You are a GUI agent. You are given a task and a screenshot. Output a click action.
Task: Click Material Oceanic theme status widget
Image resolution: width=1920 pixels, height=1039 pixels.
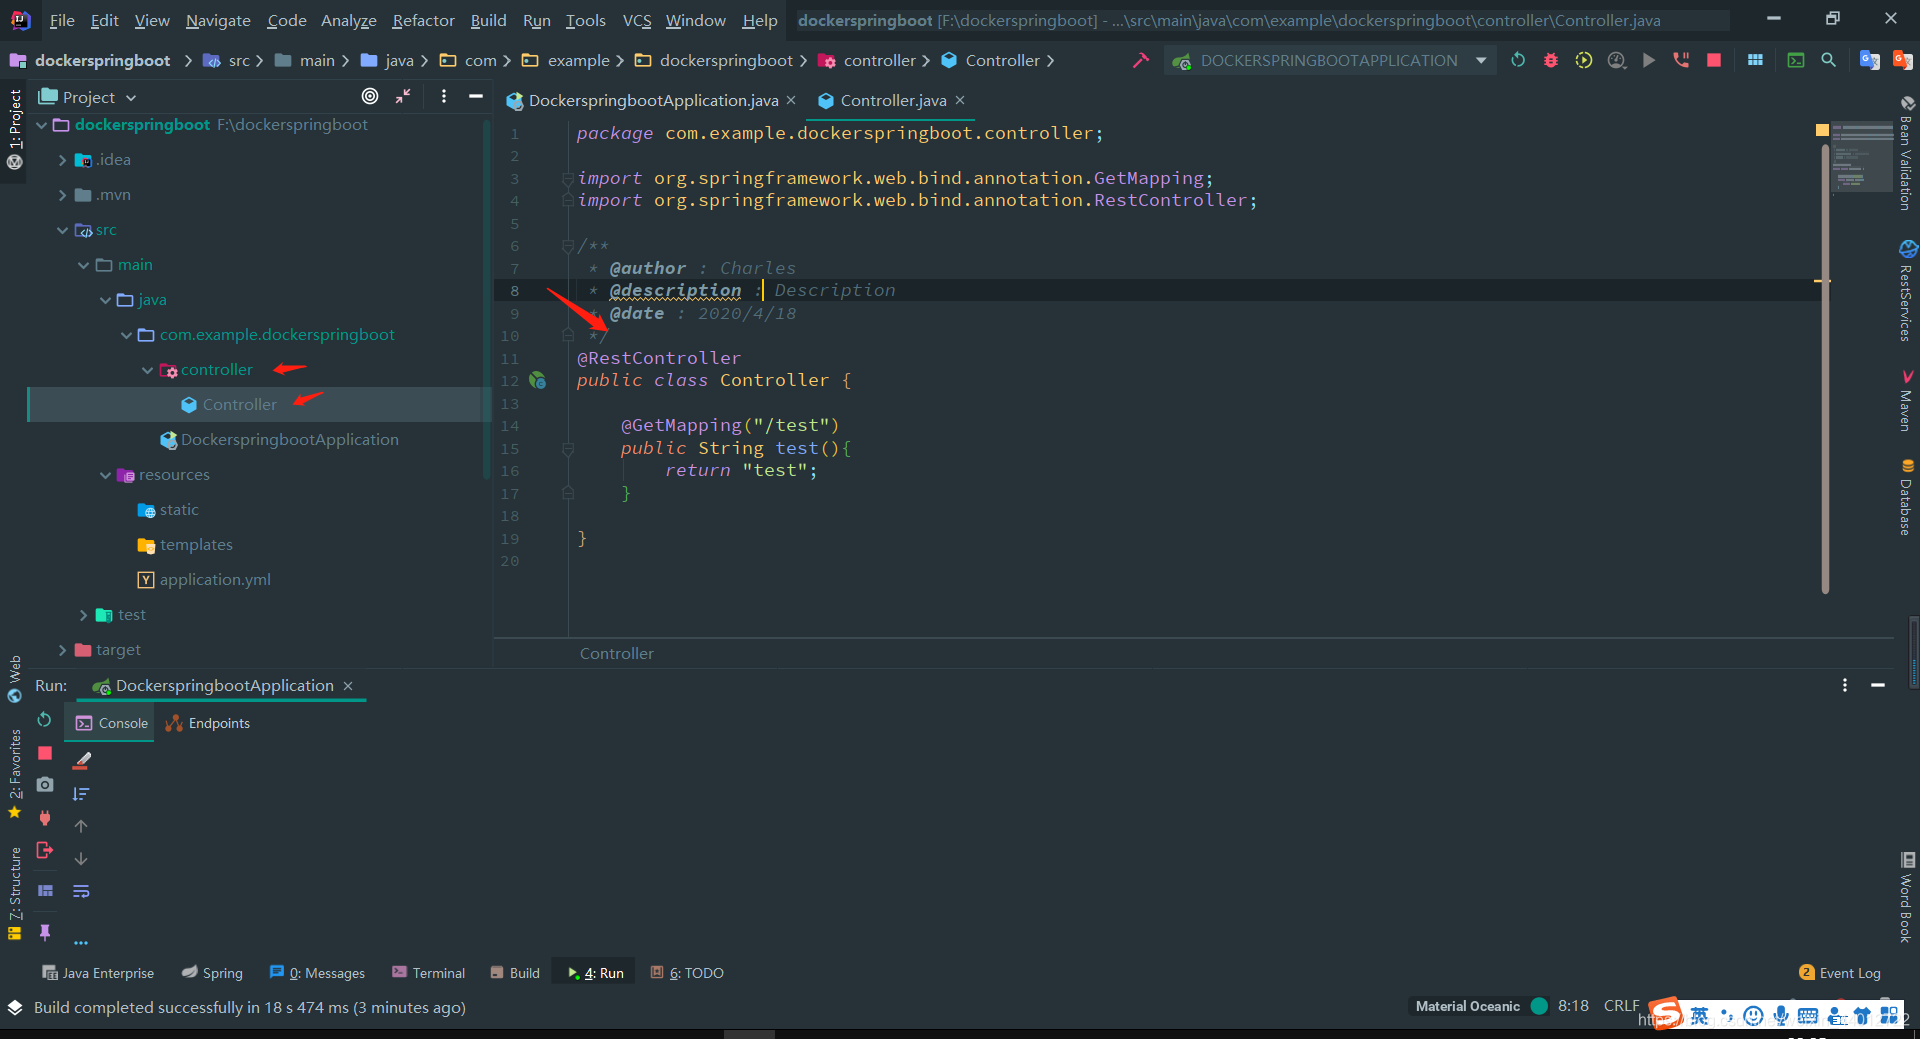pyautogui.click(x=1480, y=1006)
